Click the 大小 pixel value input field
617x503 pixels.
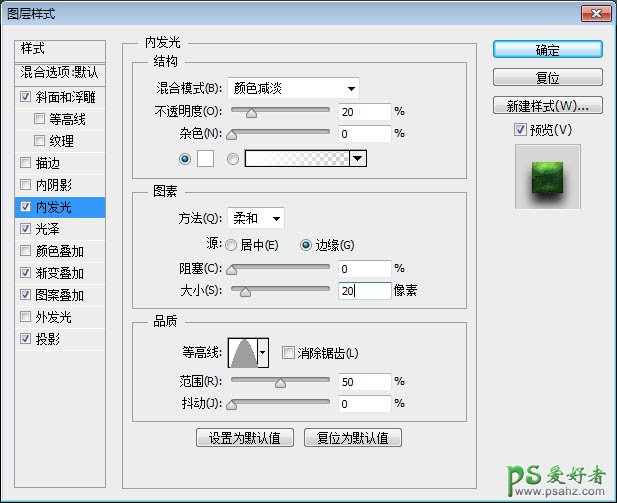pos(362,291)
